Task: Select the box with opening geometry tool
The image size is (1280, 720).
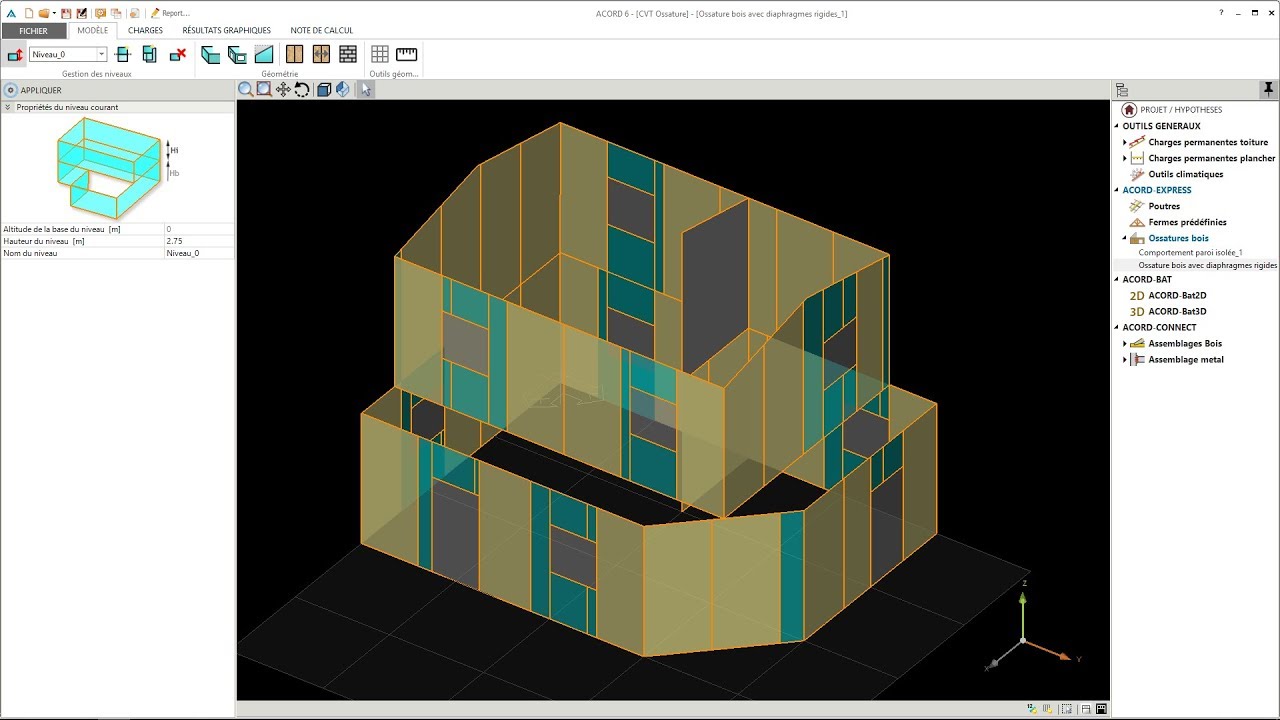Action: coord(237,55)
